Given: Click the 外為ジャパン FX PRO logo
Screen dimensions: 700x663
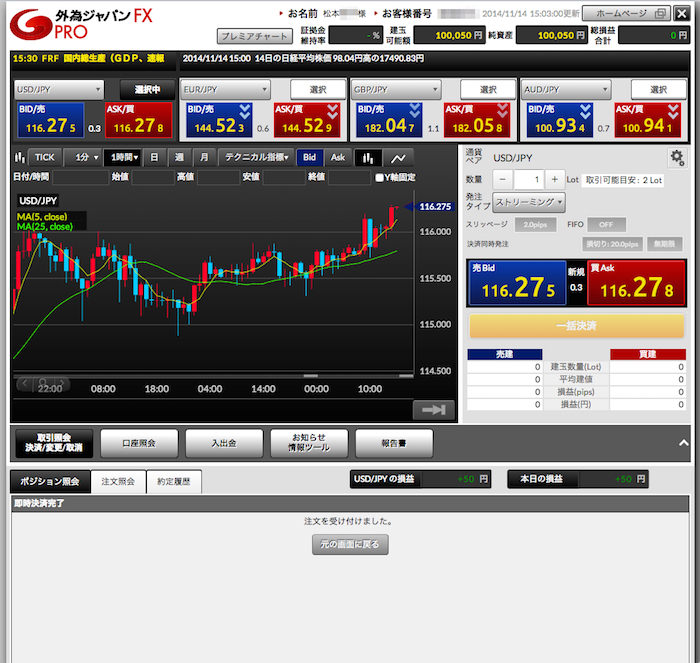Looking at the screenshot, I should [x=81, y=24].
